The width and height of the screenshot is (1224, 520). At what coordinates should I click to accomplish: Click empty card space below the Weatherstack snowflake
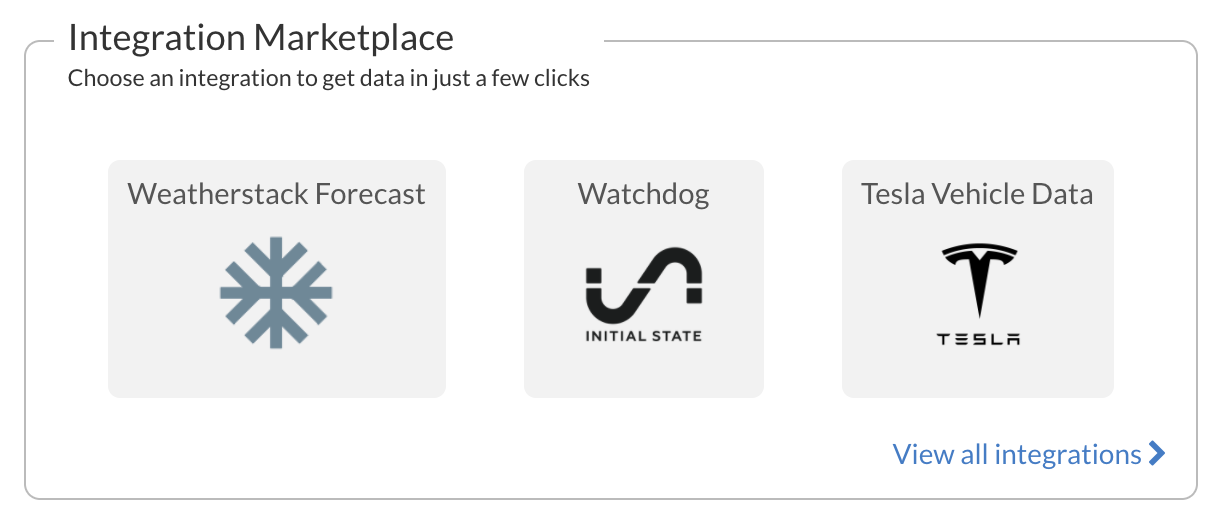coord(276,374)
